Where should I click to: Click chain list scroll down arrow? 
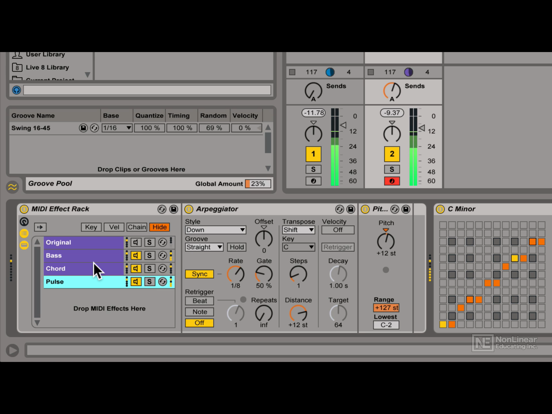point(37,322)
